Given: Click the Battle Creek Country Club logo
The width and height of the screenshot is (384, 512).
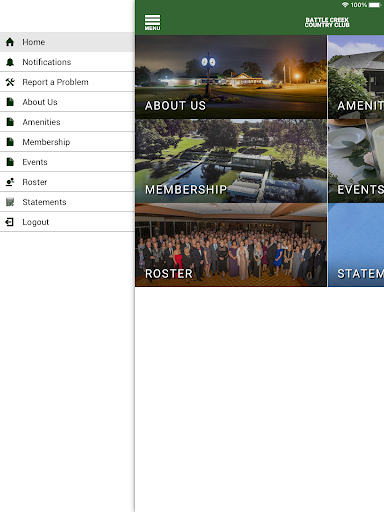Looking at the screenshot, I should (x=327, y=22).
